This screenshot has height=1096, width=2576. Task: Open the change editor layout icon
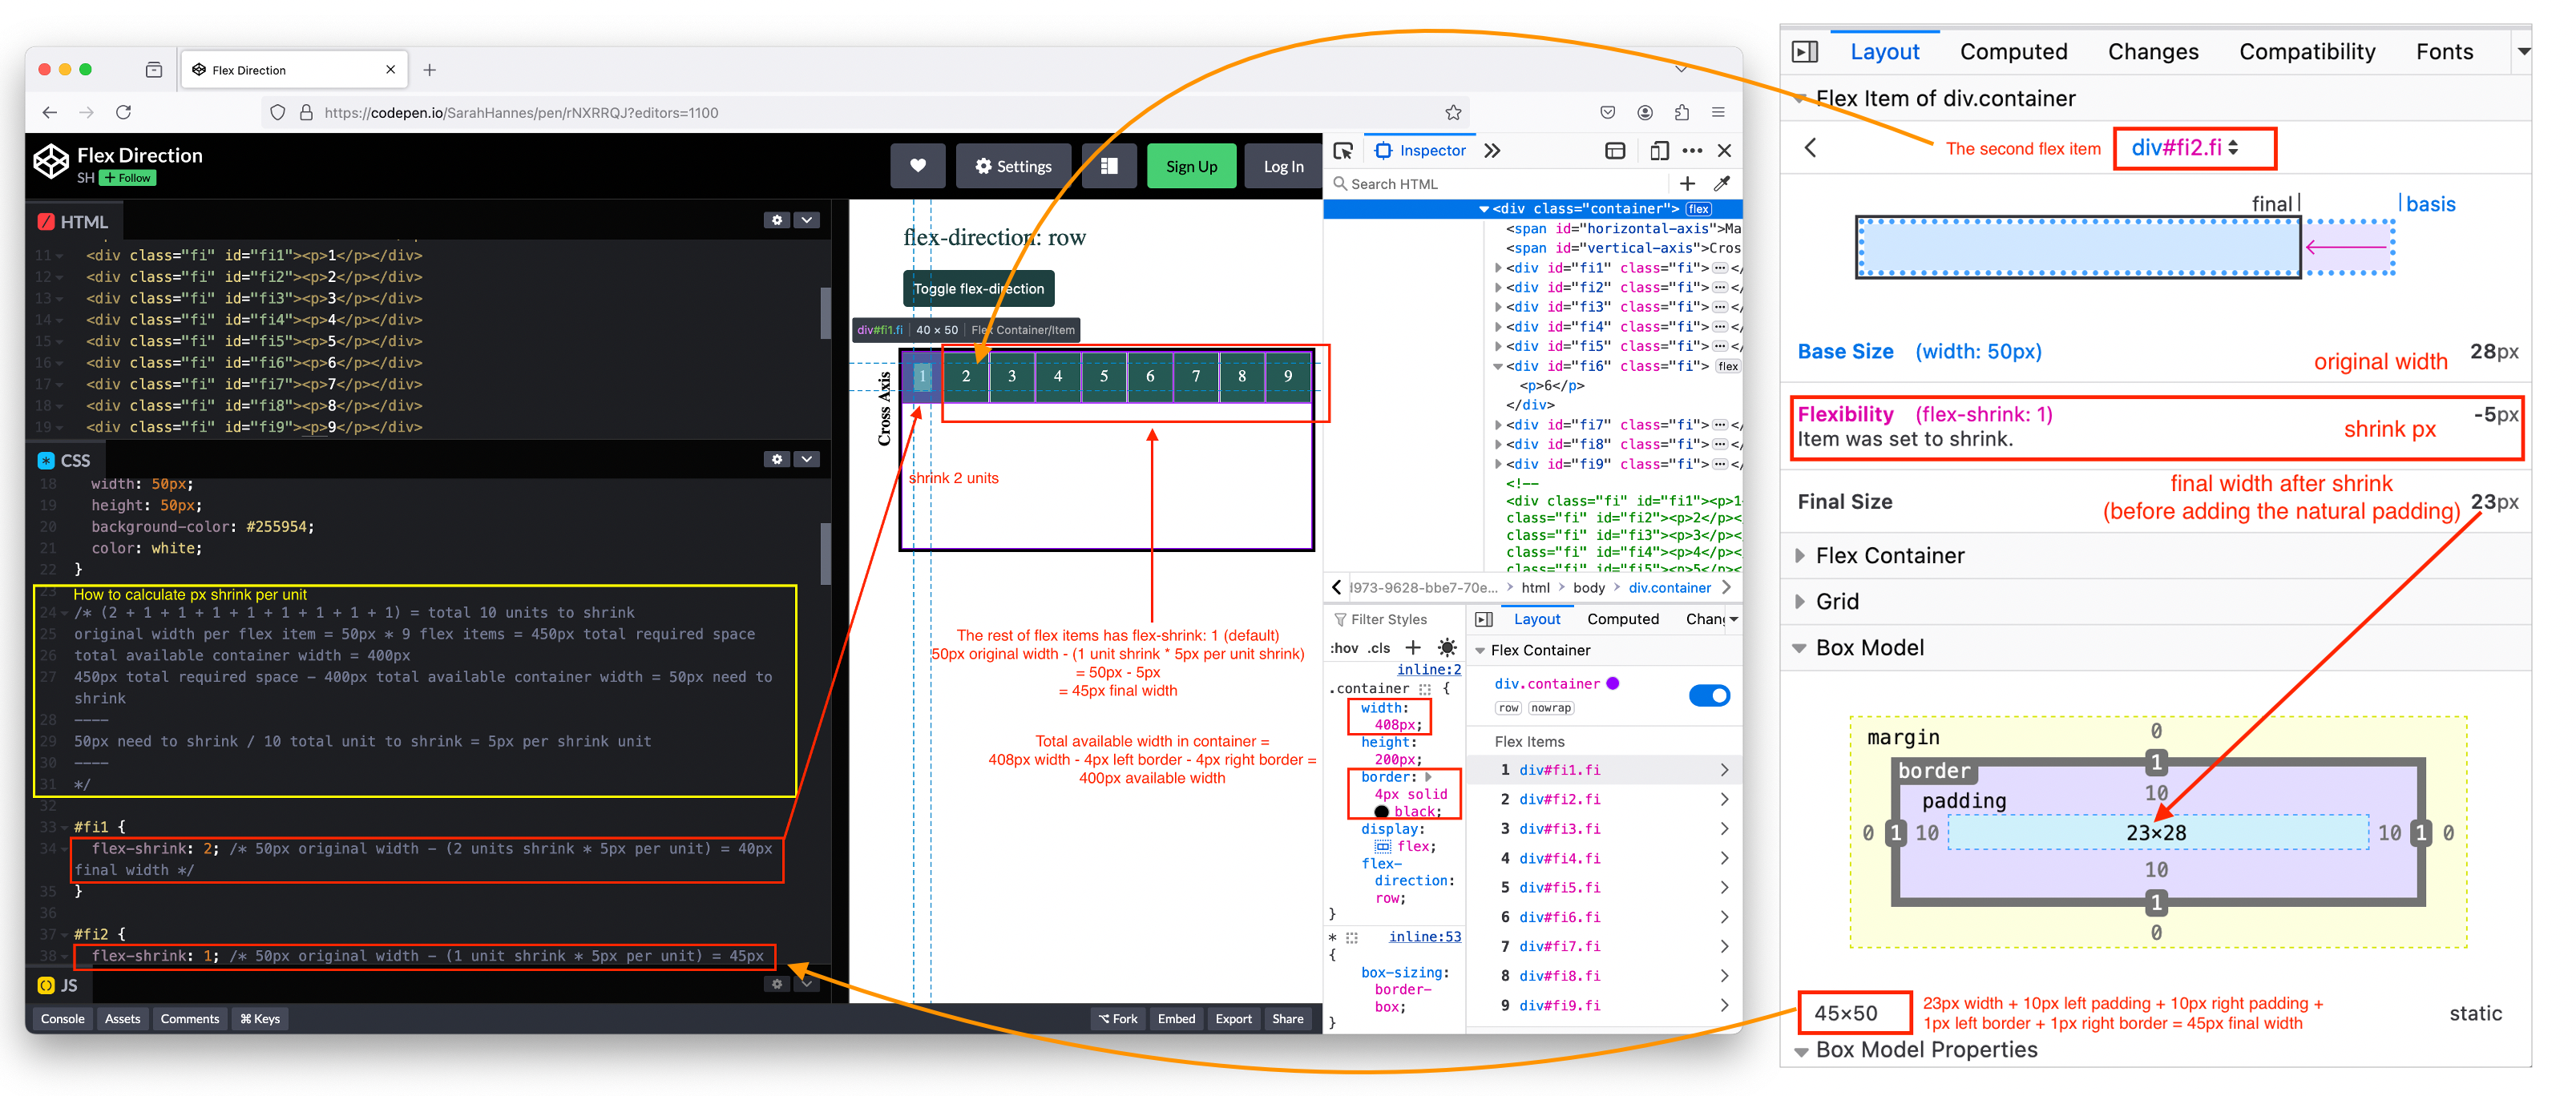(x=1109, y=166)
